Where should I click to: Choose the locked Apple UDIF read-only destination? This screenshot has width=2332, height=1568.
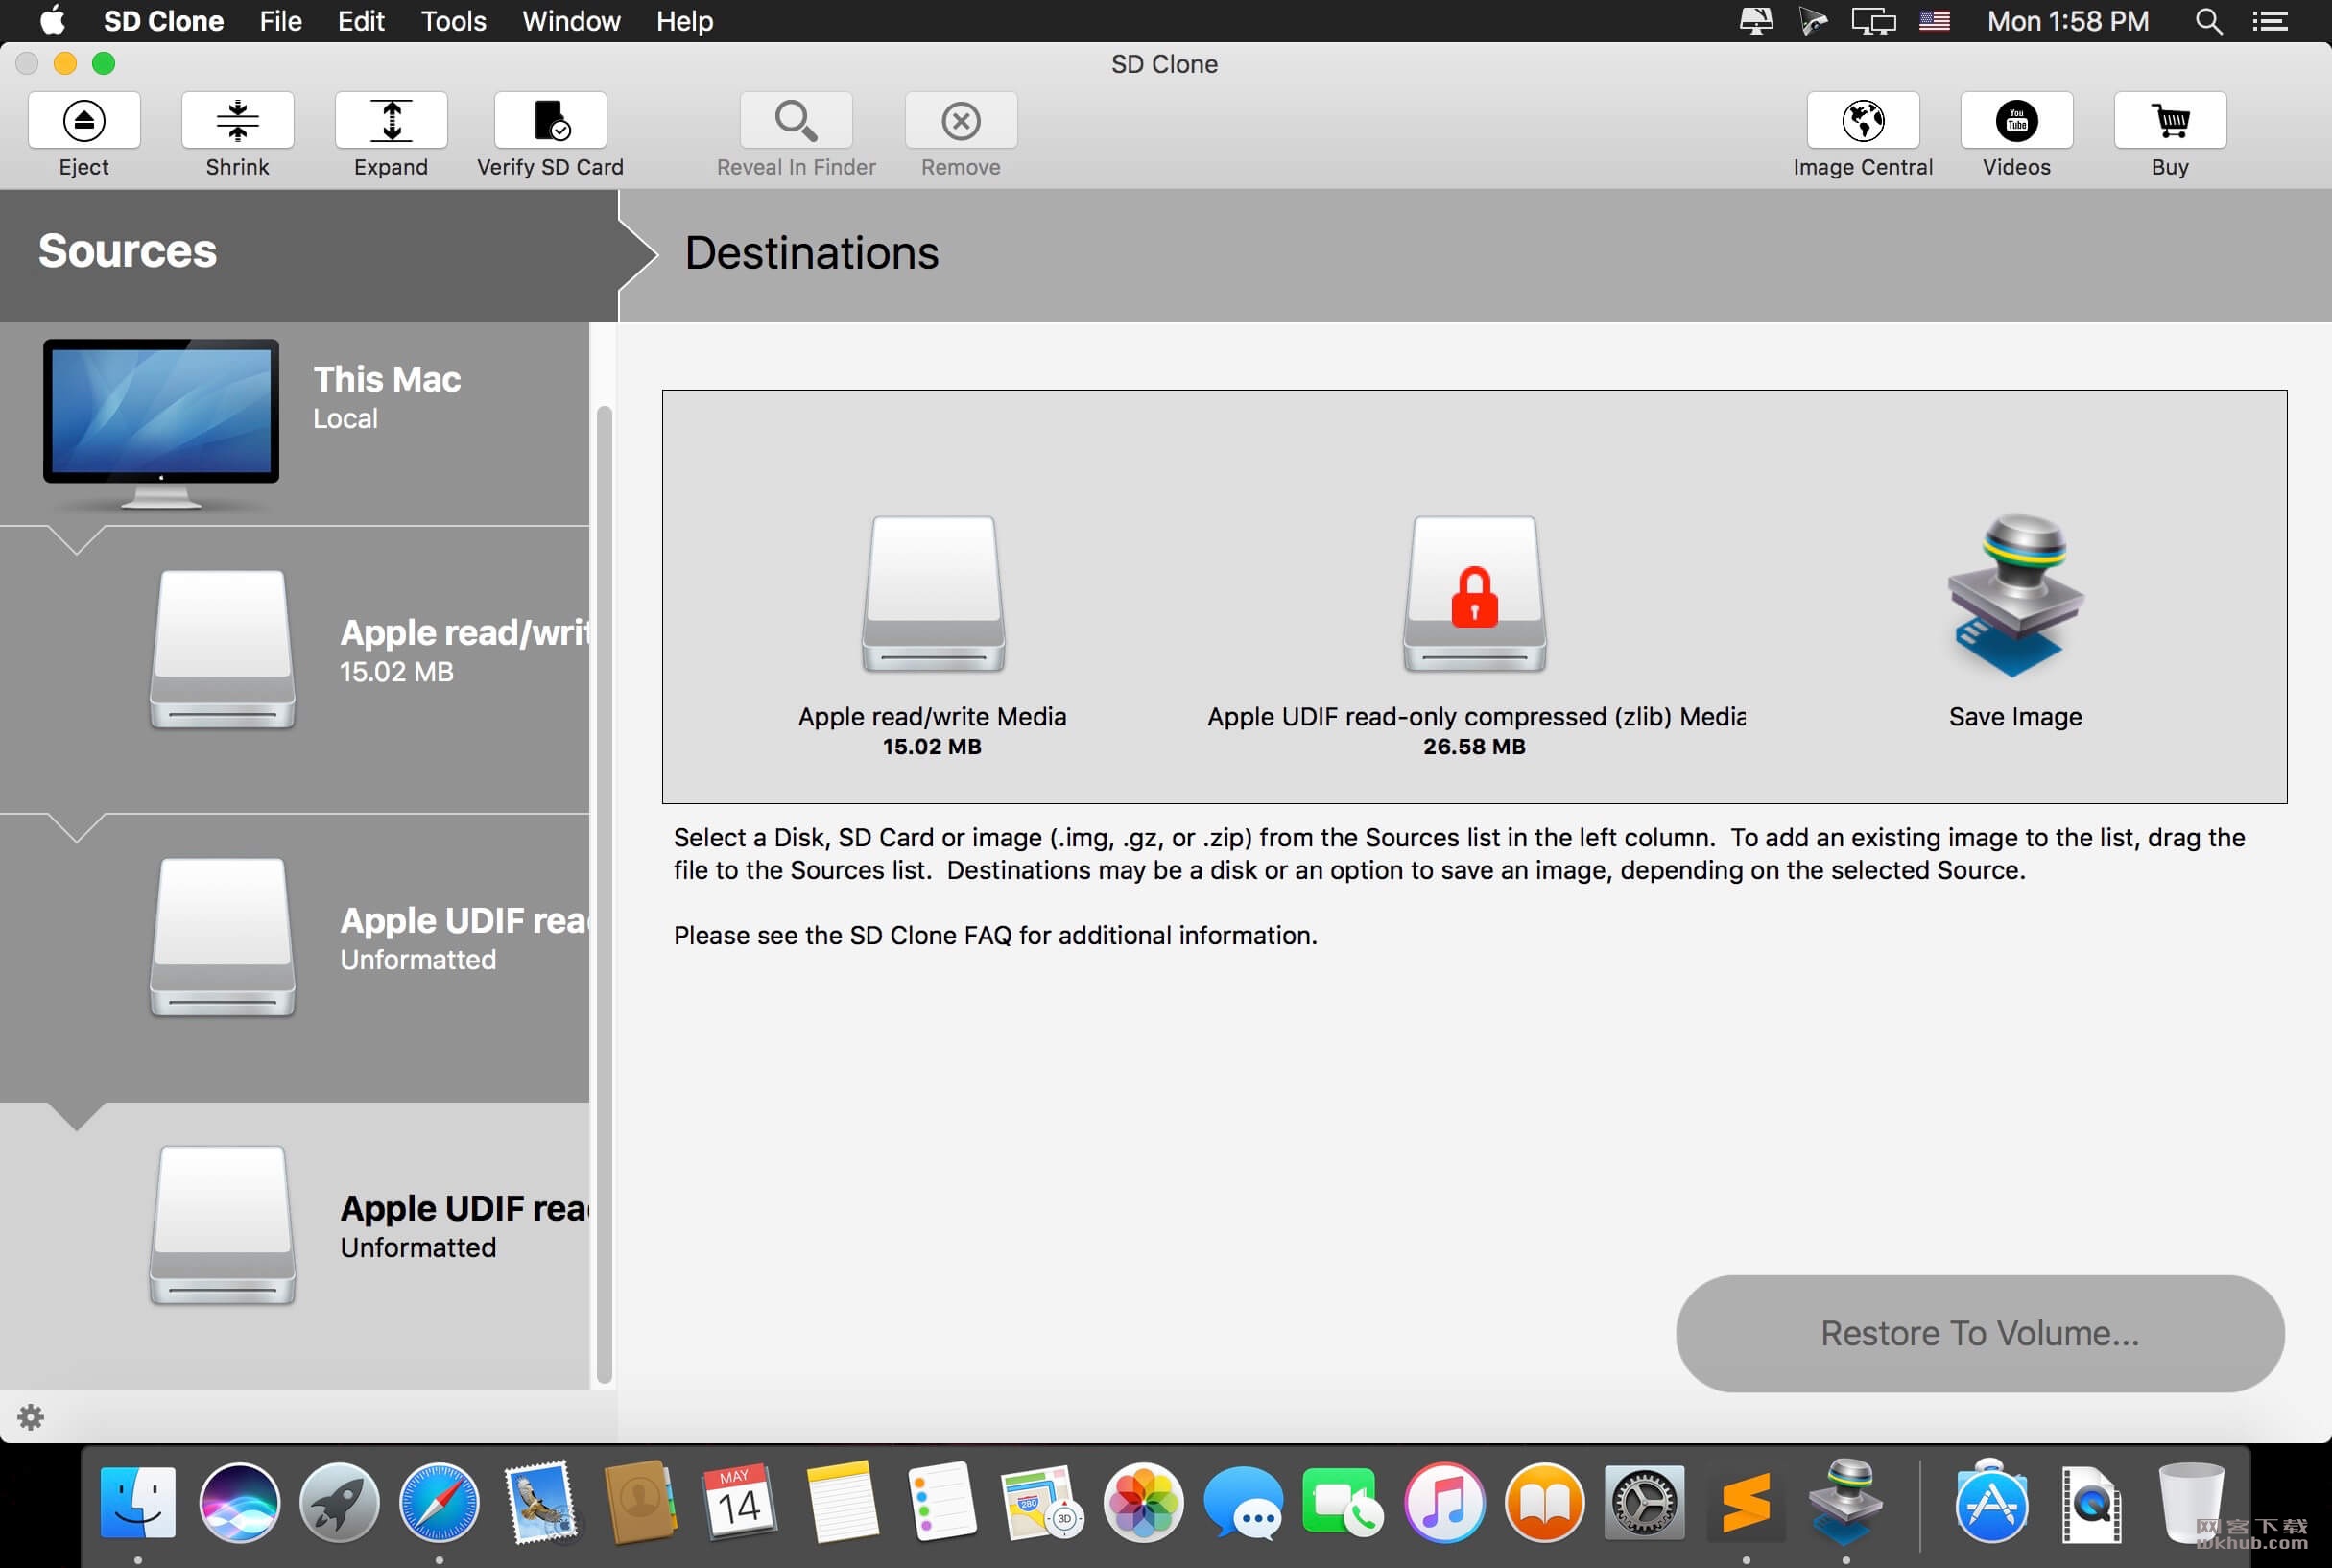click(1475, 635)
